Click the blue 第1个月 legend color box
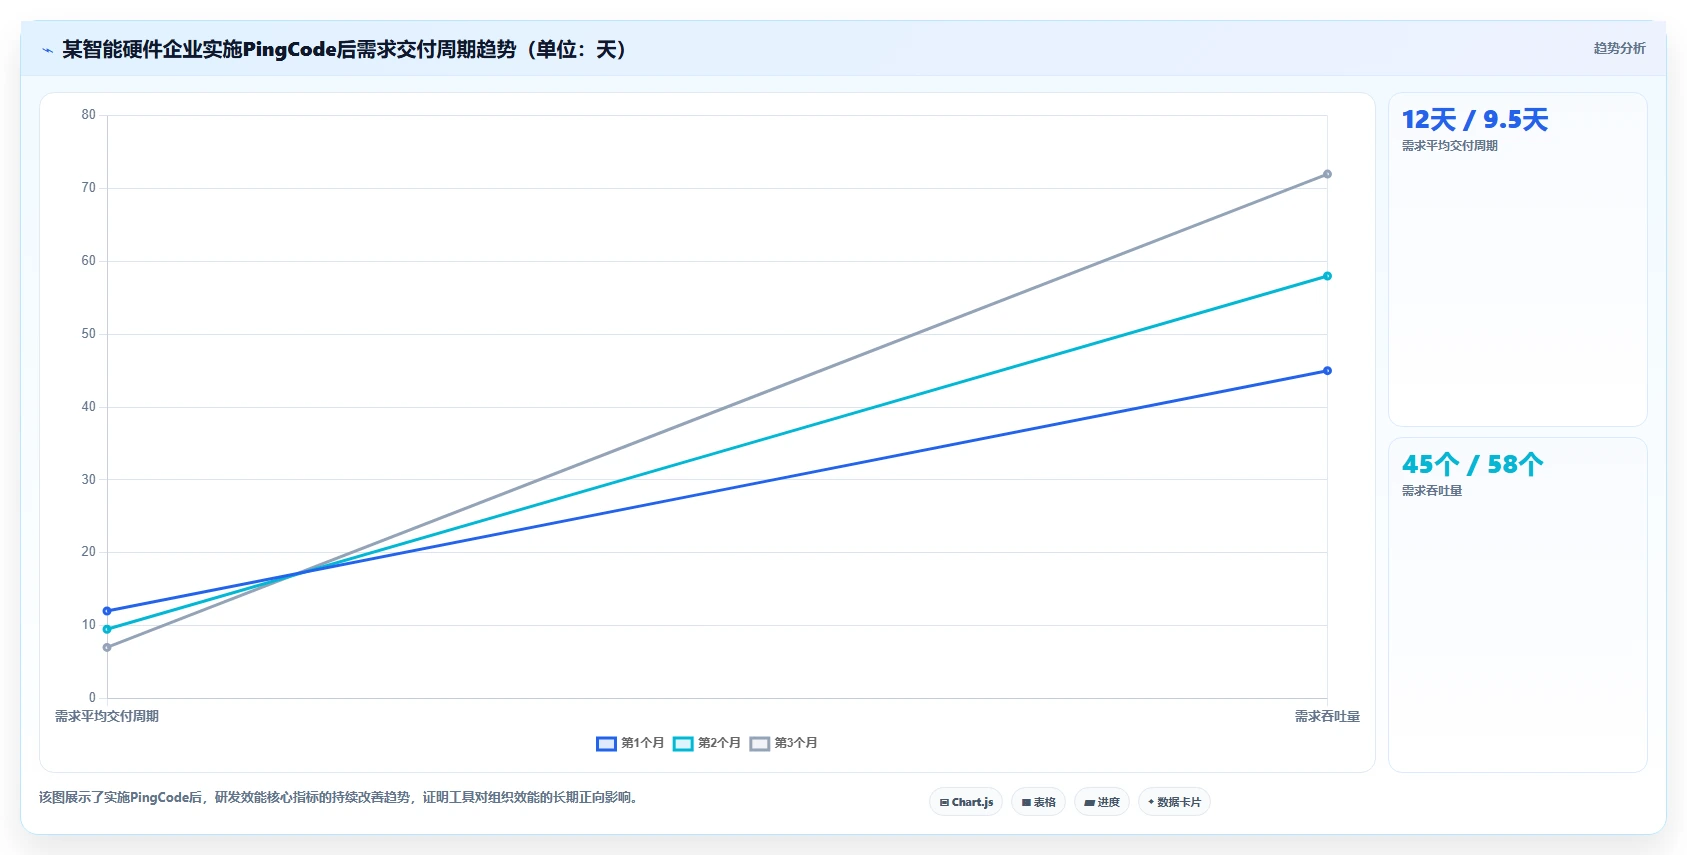 coord(606,743)
